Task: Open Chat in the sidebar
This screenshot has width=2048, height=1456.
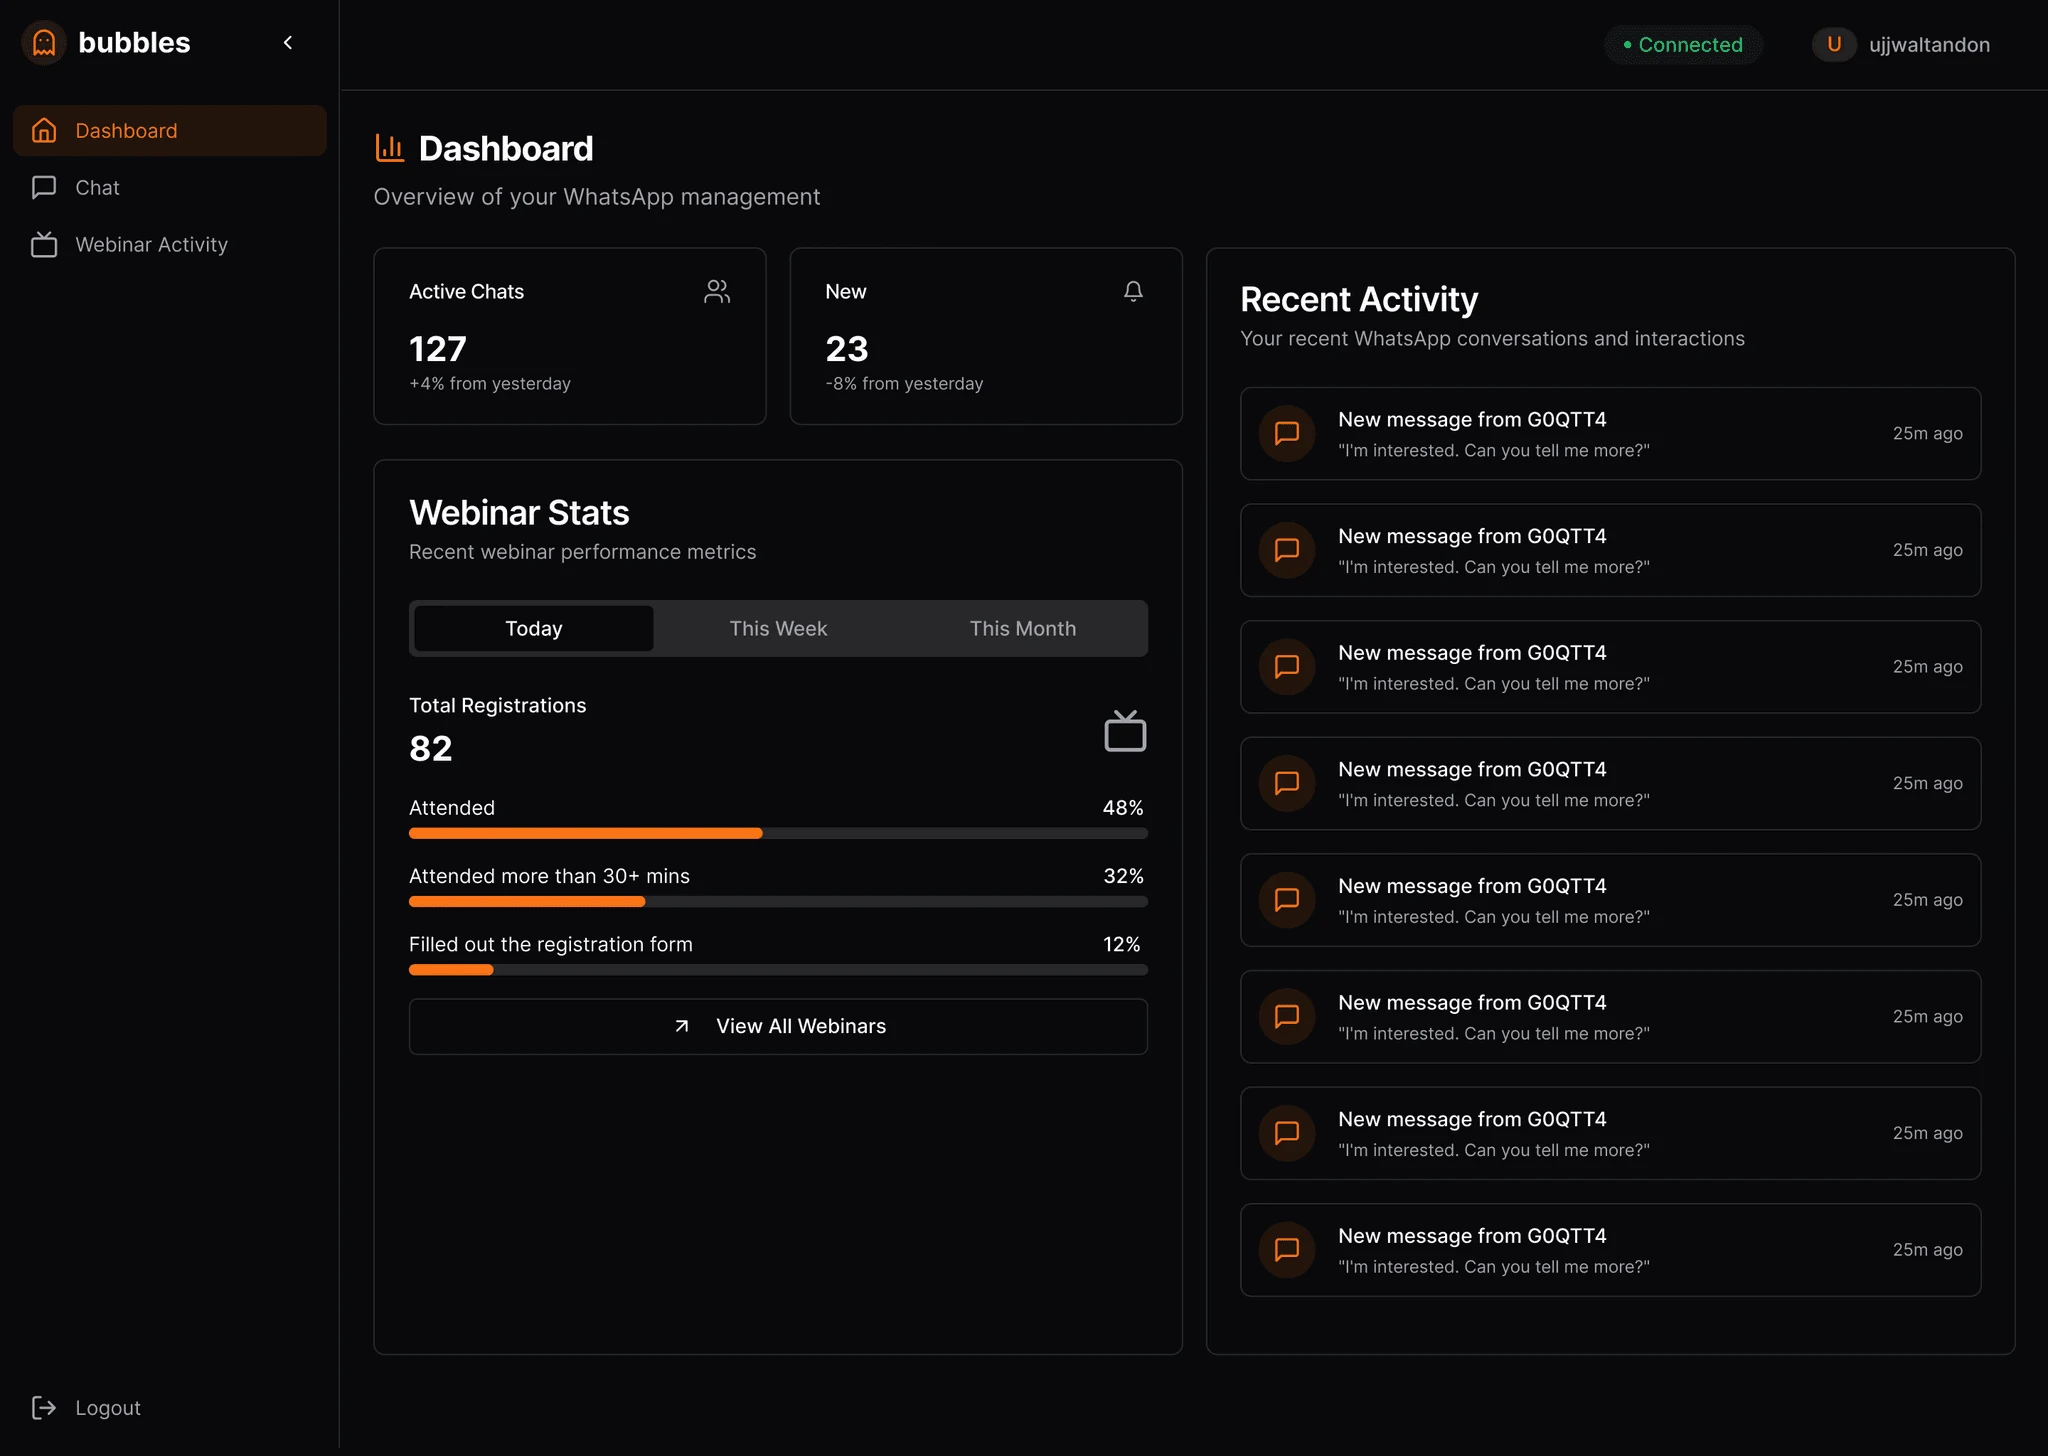Action: tap(170, 188)
